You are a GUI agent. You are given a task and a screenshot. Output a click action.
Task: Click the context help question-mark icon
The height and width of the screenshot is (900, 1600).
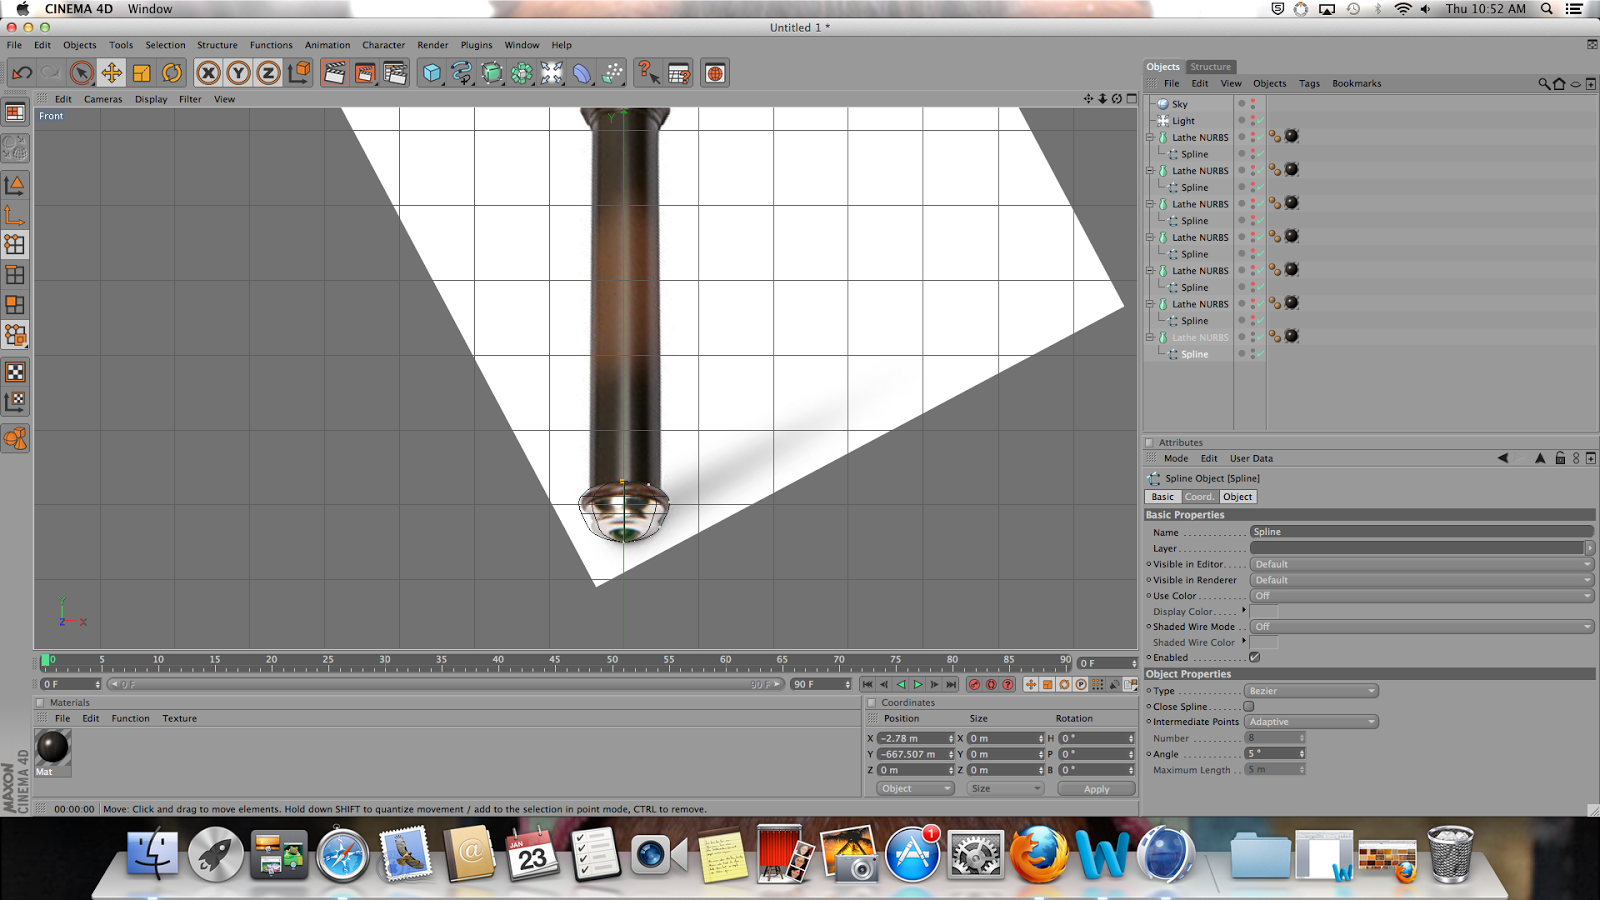tap(648, 73)
